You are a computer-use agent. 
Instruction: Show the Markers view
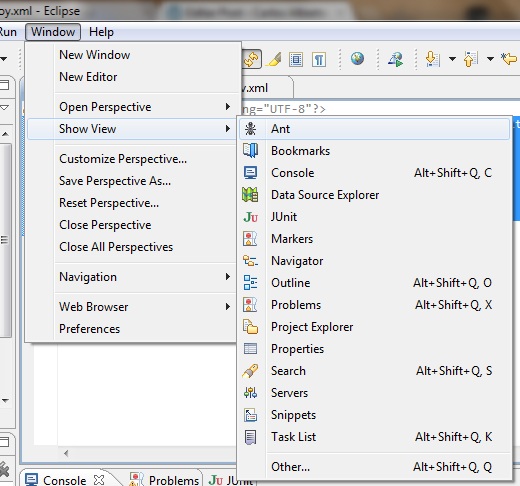(374, 239)
